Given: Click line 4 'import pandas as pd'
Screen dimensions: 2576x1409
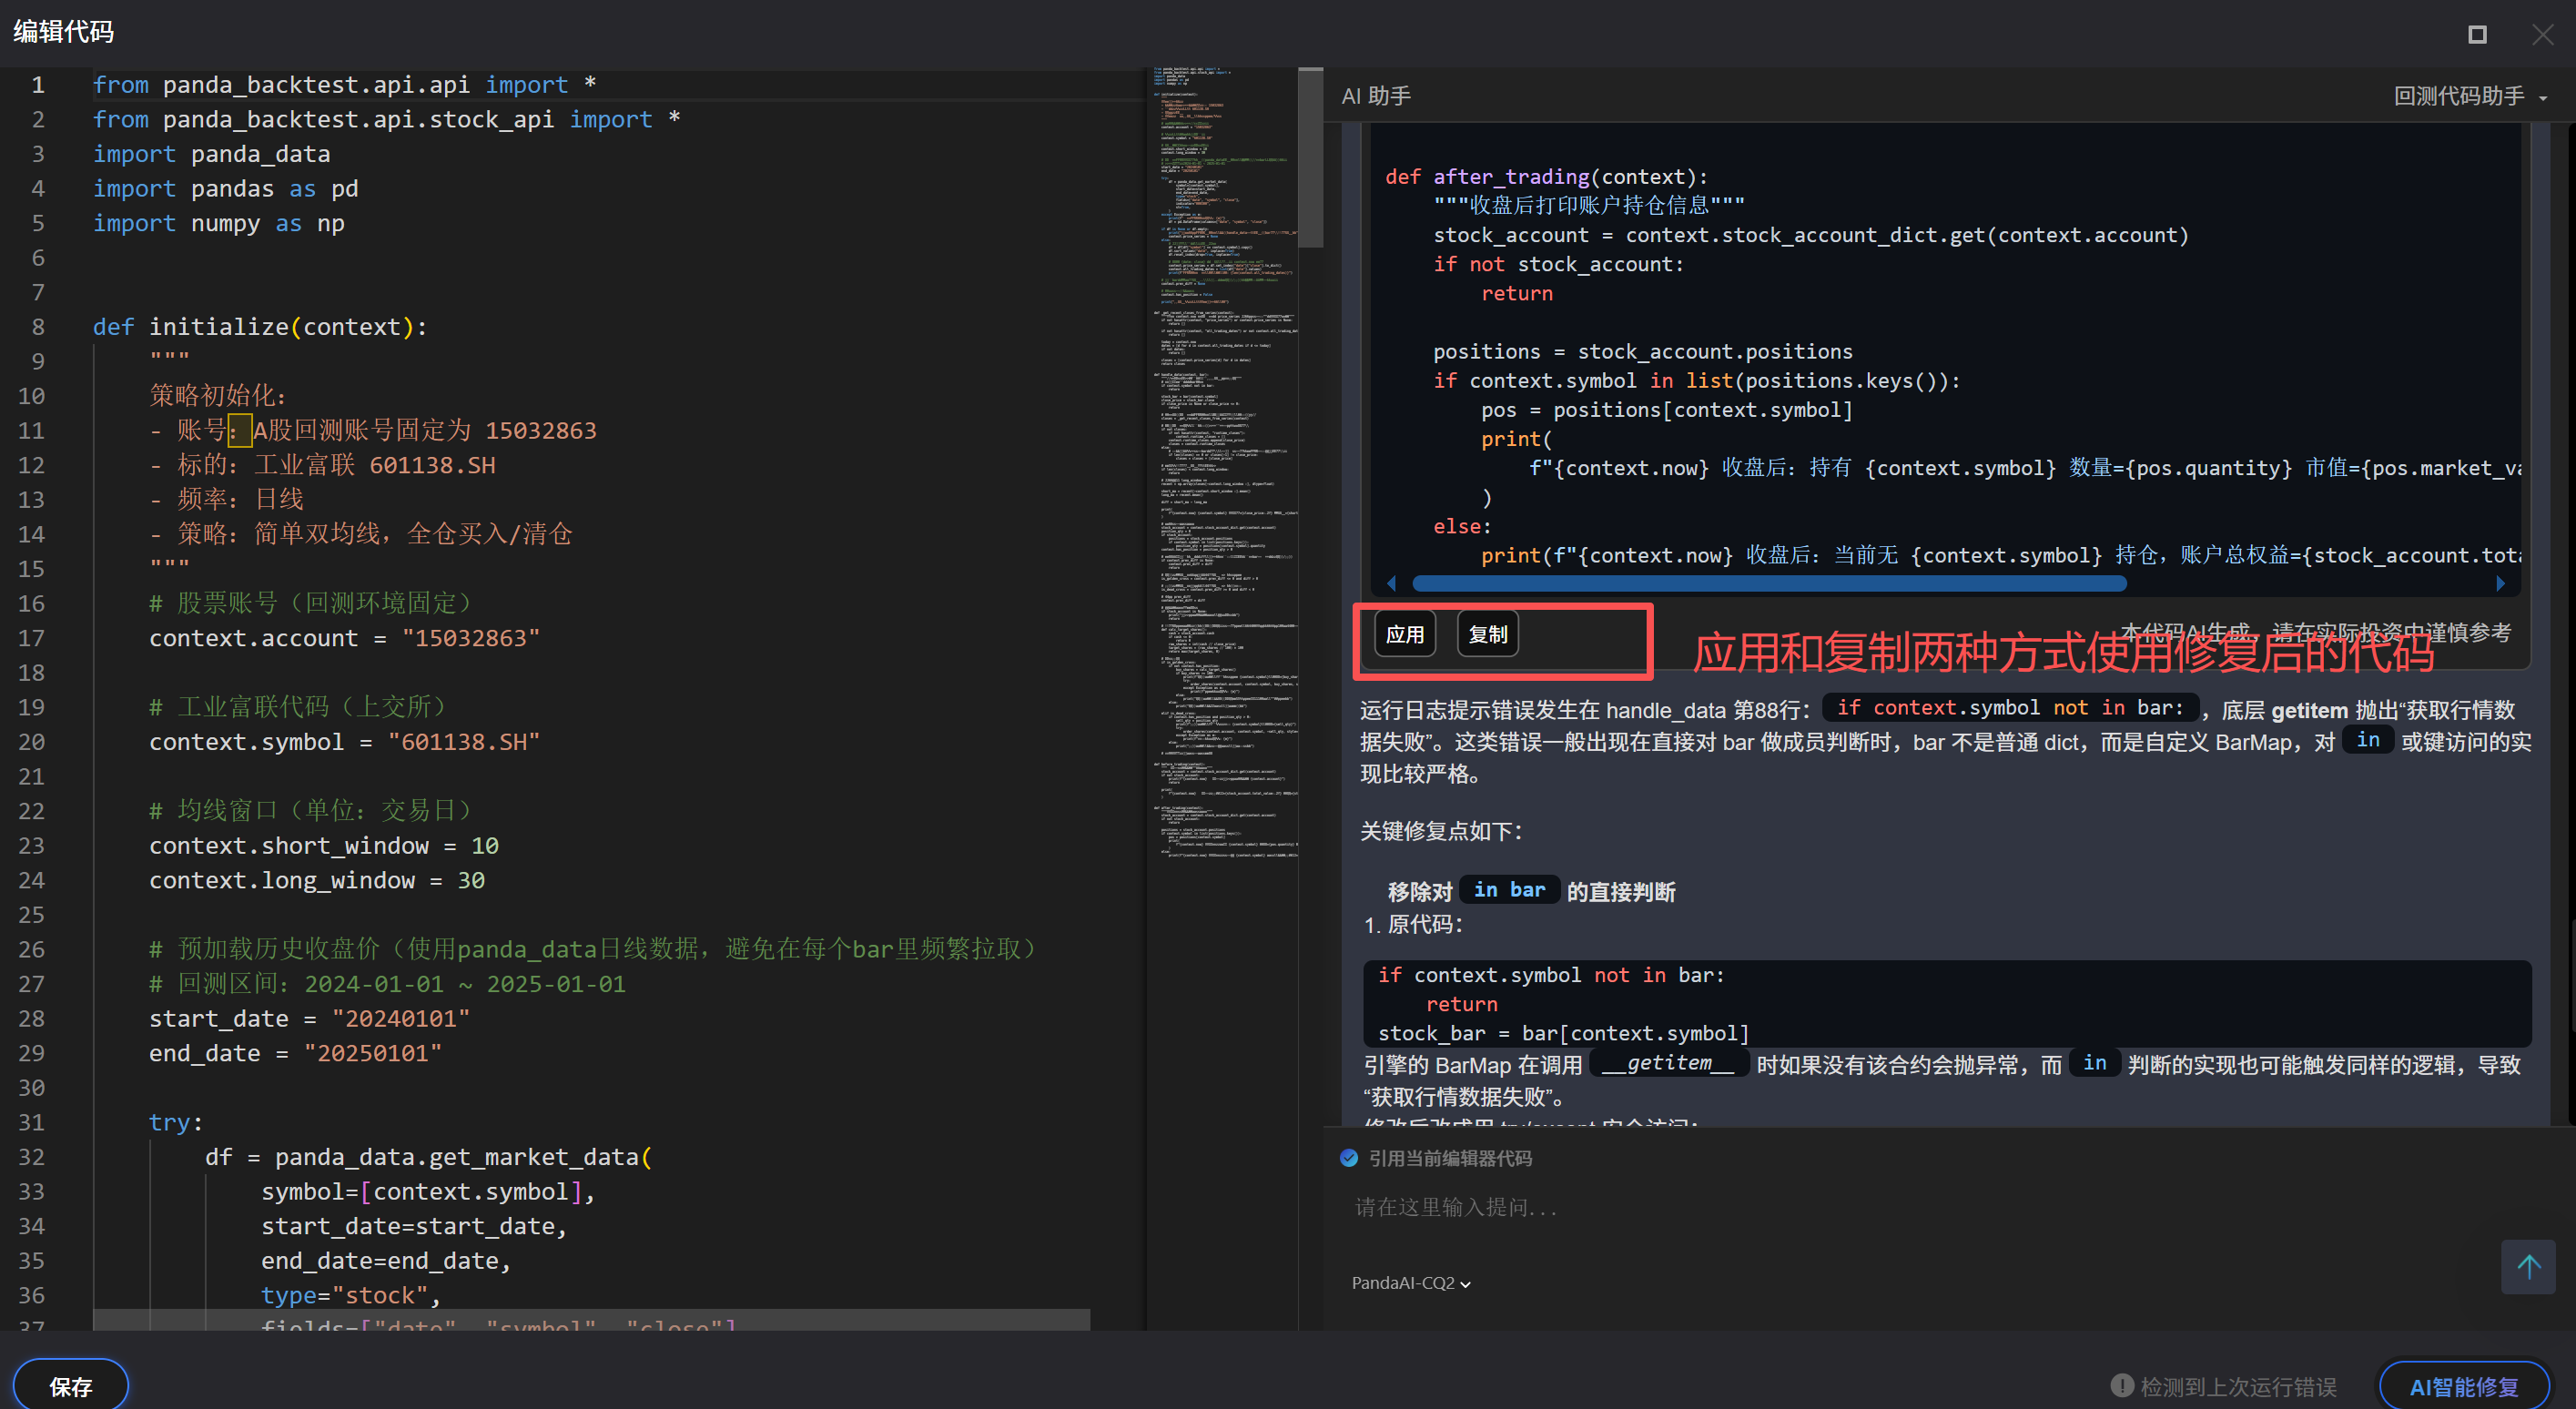Looking at the screenshot, I should click(x=225, y=189).
